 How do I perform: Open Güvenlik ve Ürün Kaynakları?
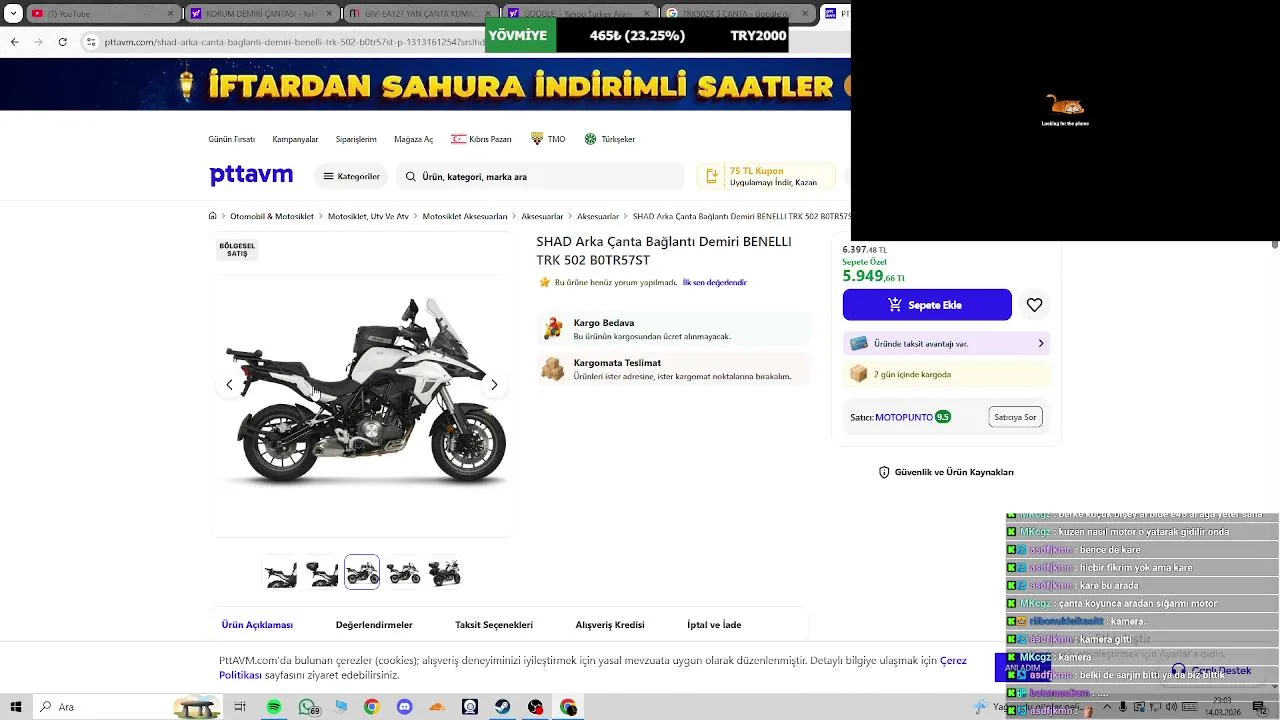tap(946, 472)
